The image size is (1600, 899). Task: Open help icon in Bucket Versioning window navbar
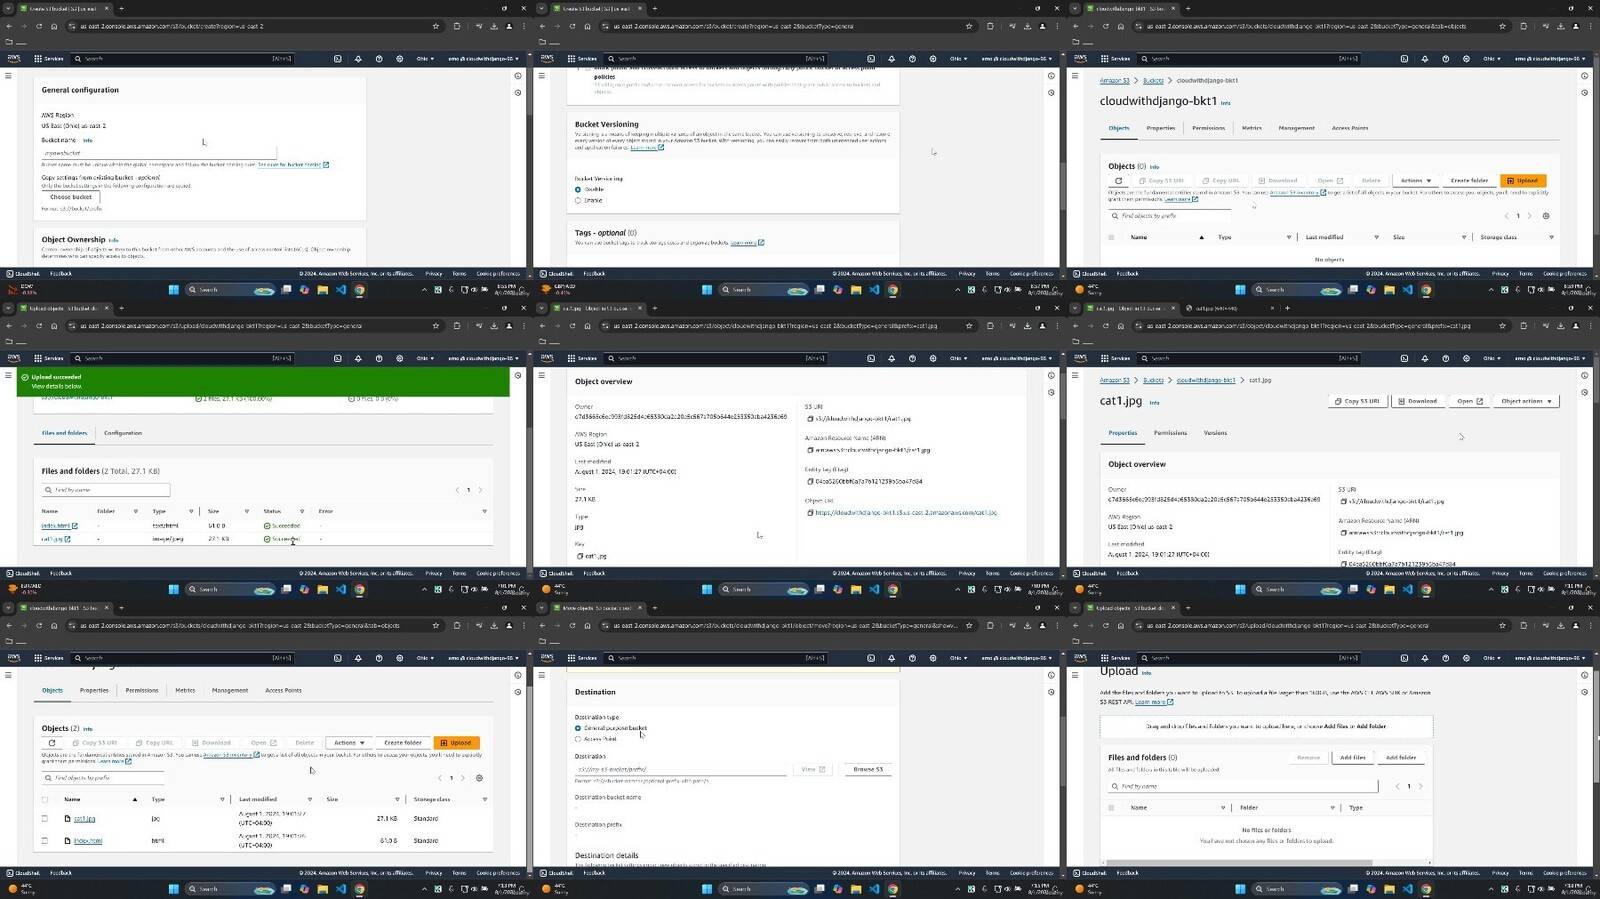click(912, 59)
